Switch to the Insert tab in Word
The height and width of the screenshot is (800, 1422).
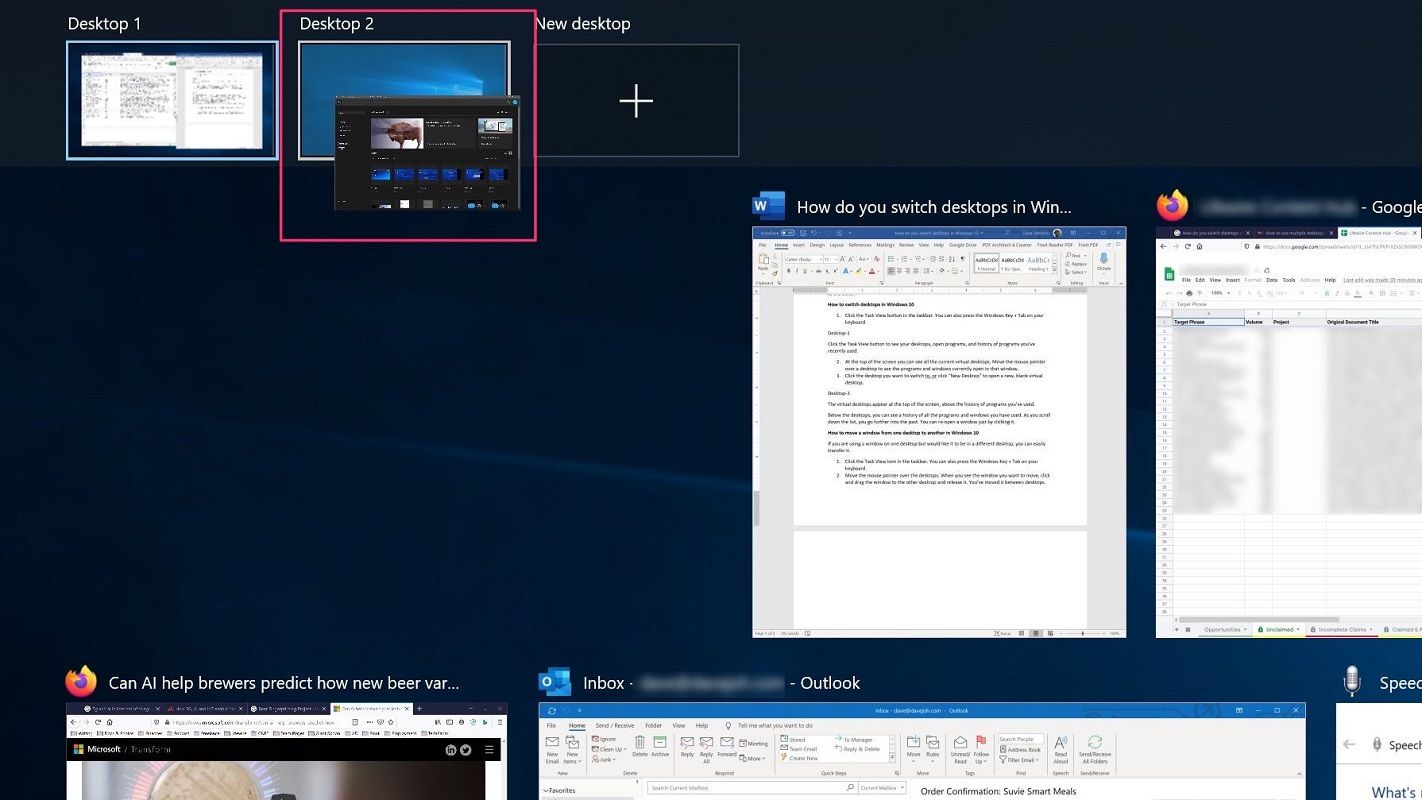(x=796, y=245)
